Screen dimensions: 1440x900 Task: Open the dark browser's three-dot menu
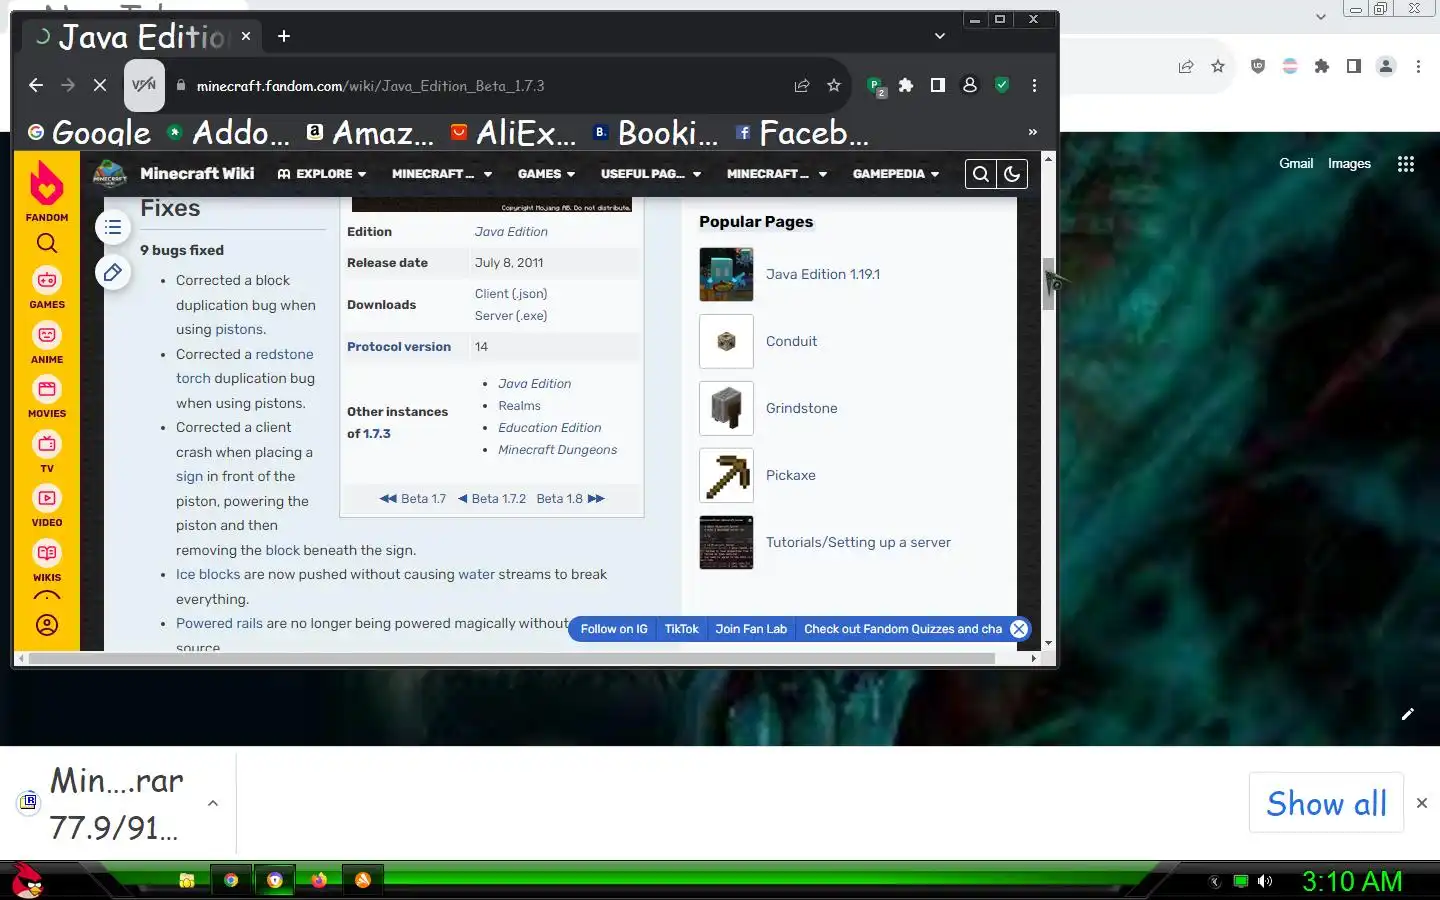pyautogui.click(x=1034, y=86)
